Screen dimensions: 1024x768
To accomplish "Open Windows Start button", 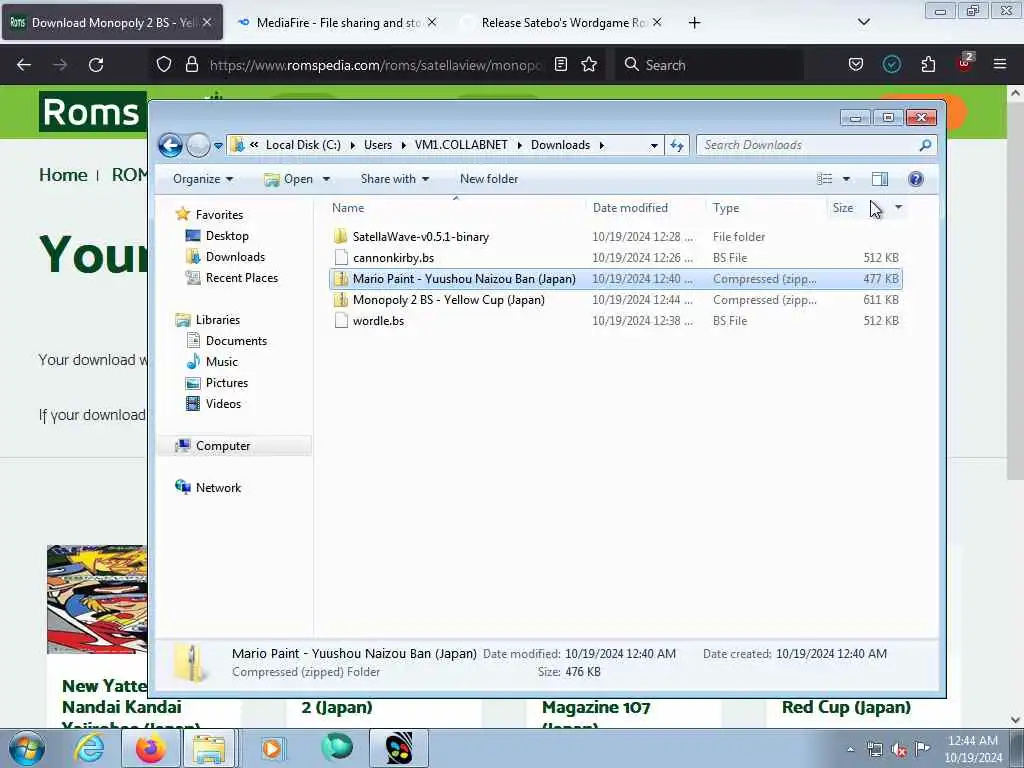I will (25, 748).
